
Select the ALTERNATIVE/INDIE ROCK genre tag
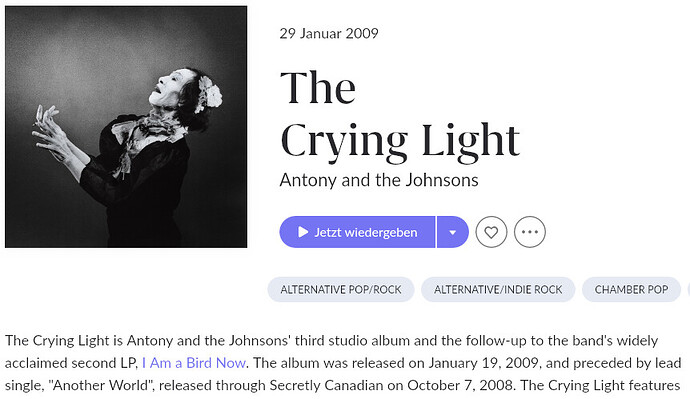[x=498, y=289]
